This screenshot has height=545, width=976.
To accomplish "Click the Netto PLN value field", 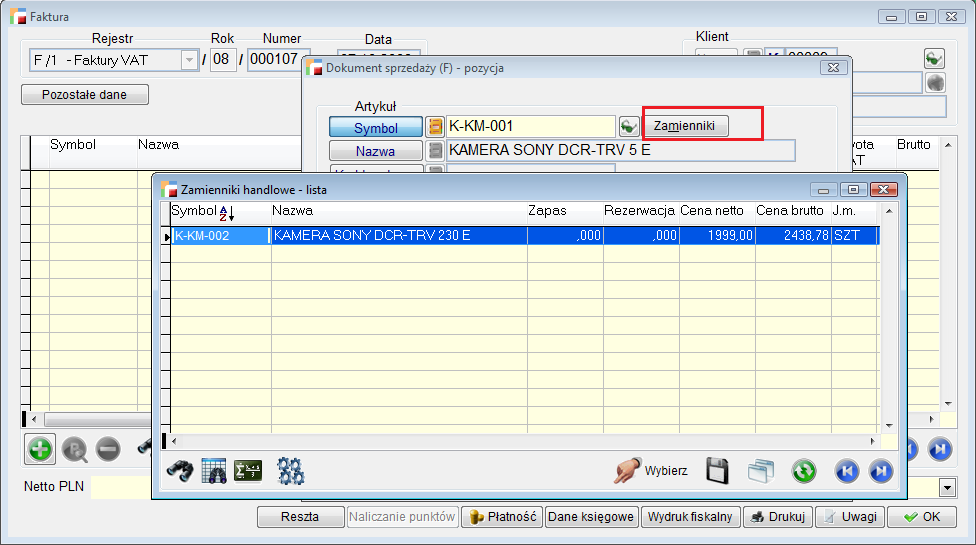I will (121, 487).
